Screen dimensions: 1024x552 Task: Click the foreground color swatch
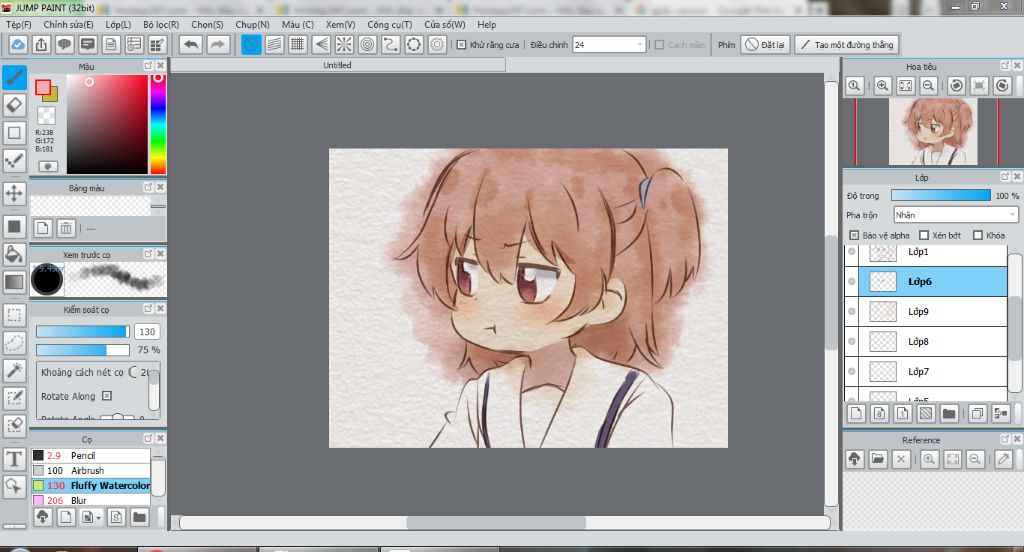tap(43, 88)
